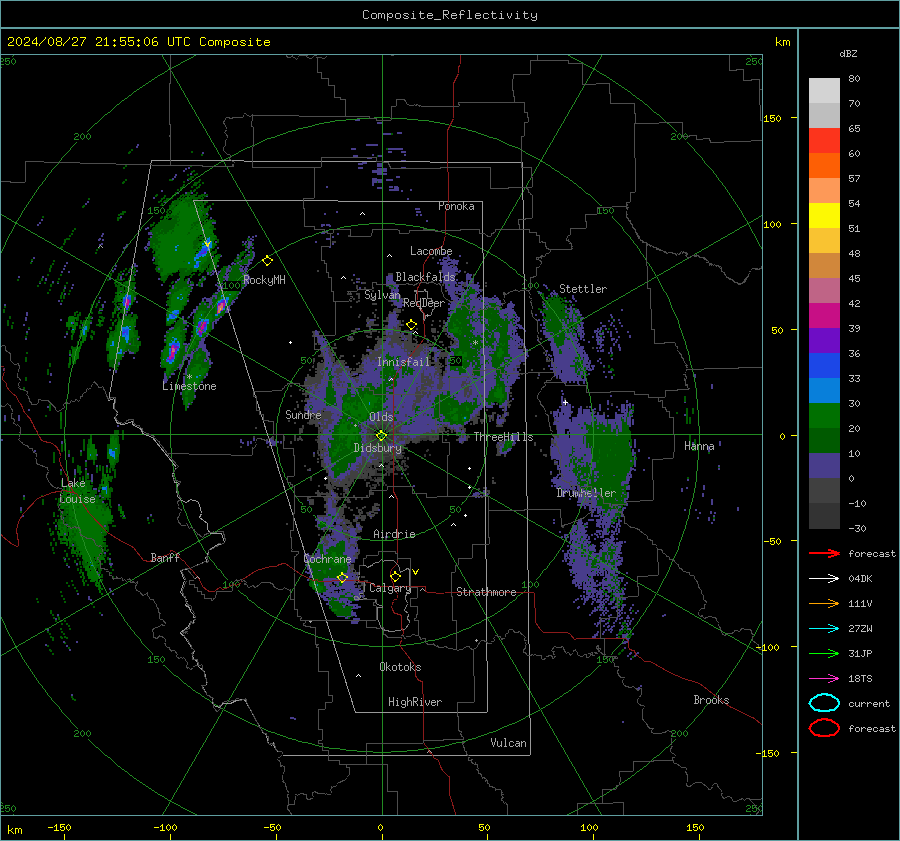Click the Drumheller city label
This screenshot has width=900, height=841.
(586, 493)
